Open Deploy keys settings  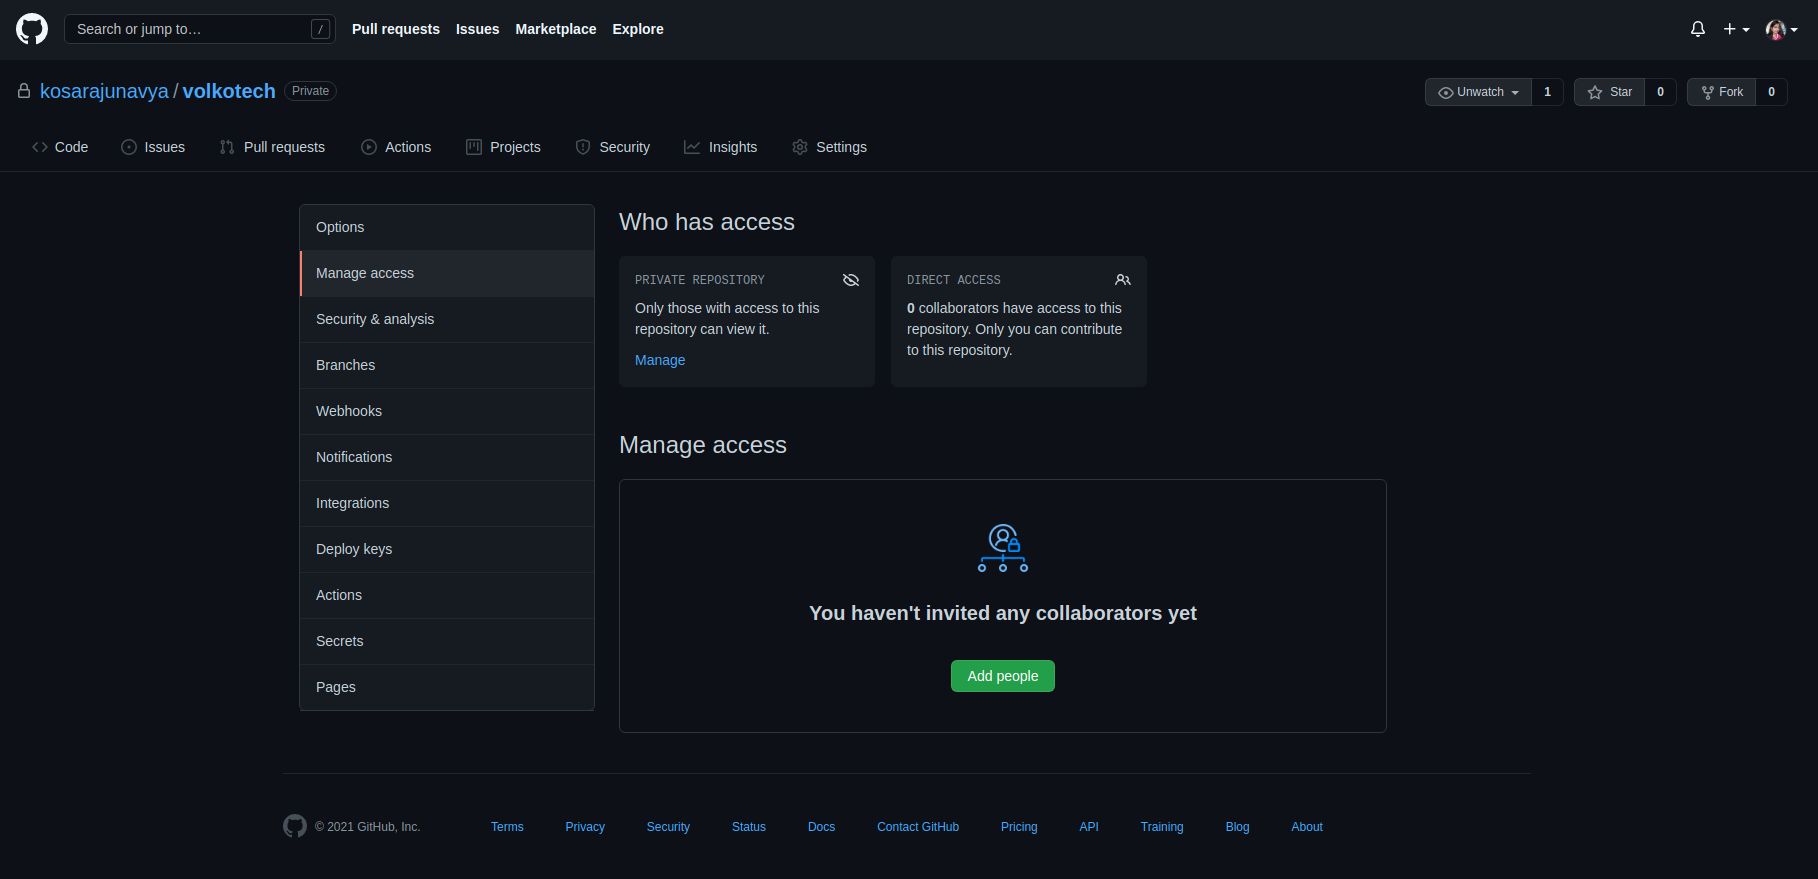(x=354, y=549)
